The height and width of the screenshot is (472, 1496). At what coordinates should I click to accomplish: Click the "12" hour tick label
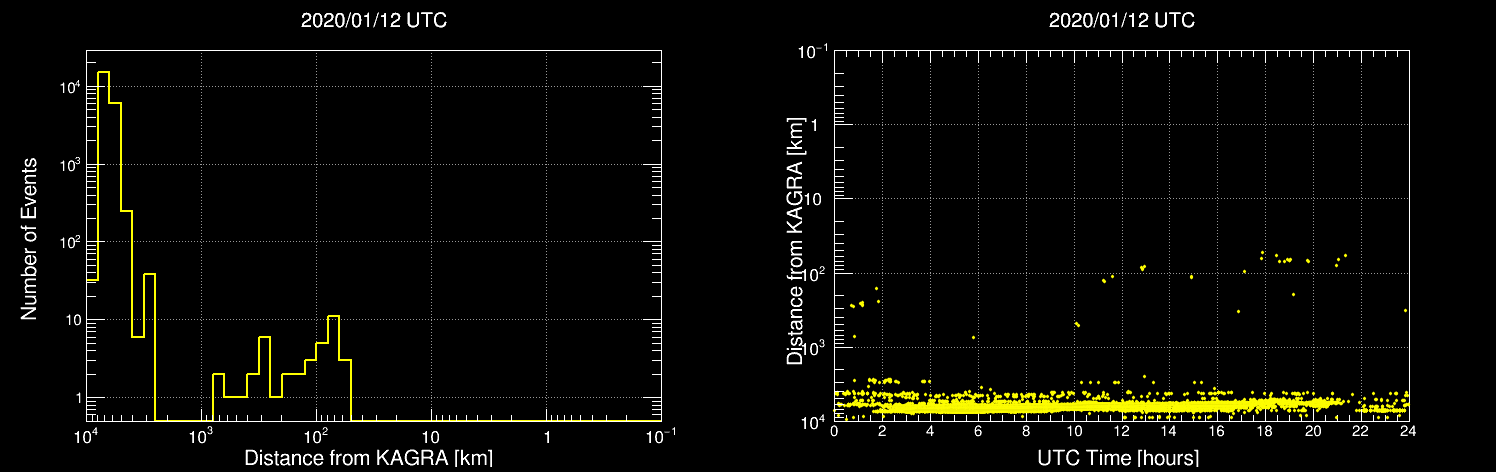click(1121, 432)
